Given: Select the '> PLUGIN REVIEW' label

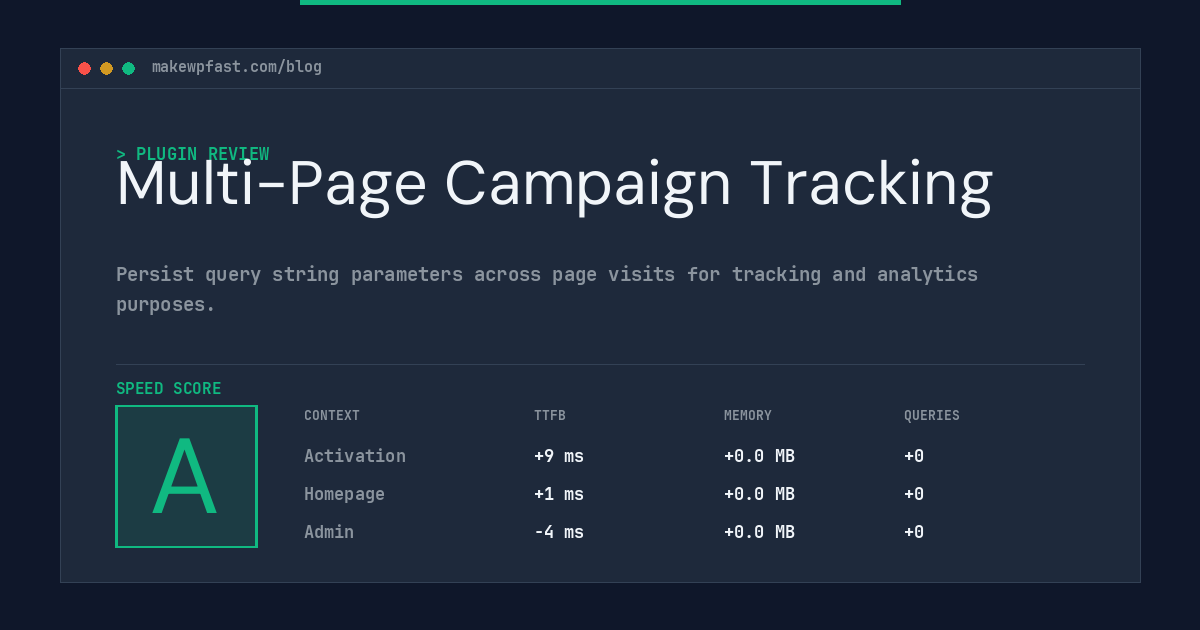Looking at the screenshot, I should coord(192,154).
